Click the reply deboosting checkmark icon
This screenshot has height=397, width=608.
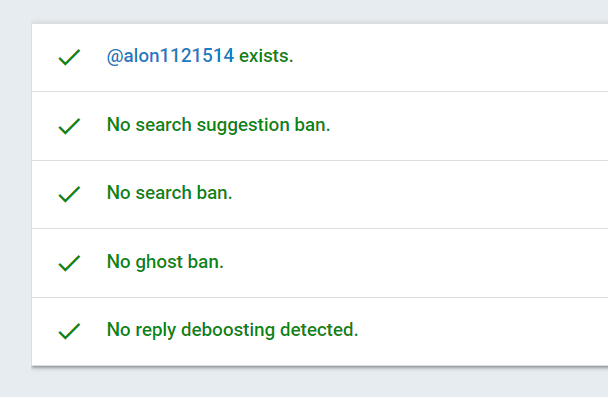coord(69,331)
